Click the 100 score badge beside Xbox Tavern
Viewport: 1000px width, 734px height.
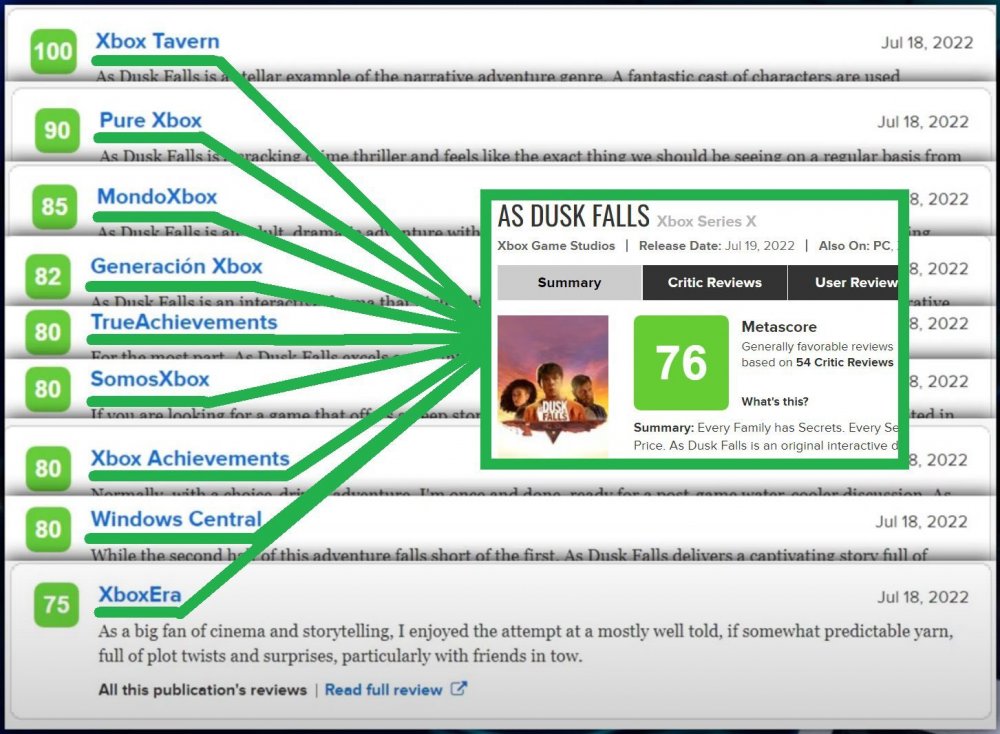click(53, 50)
